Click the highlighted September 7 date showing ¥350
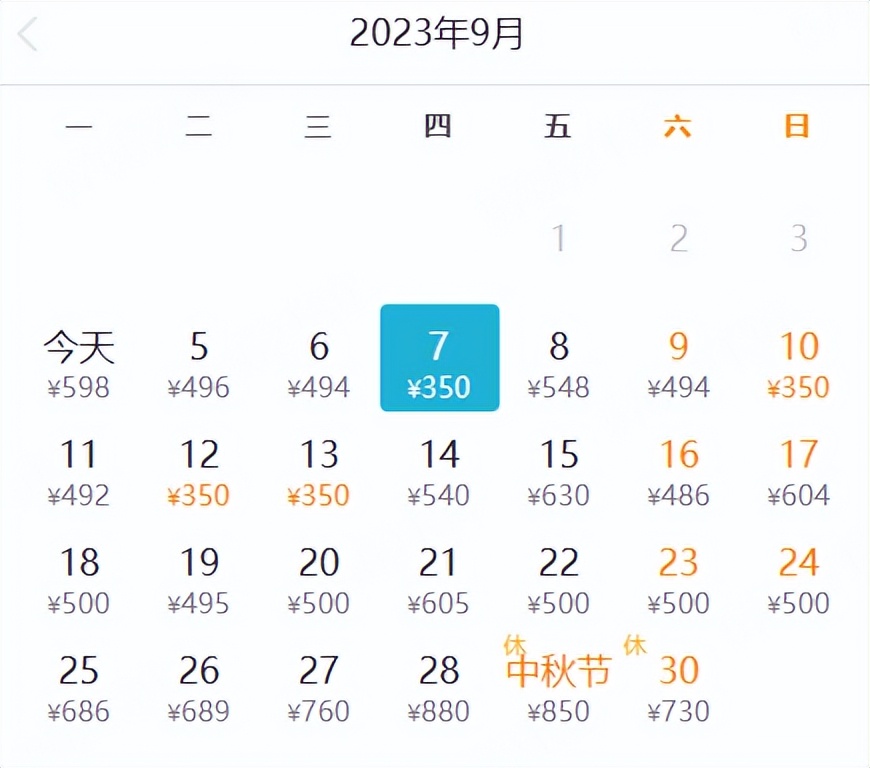Image resolution: width=870 pixels, height=768 pixels. click(x=440, y=360)
